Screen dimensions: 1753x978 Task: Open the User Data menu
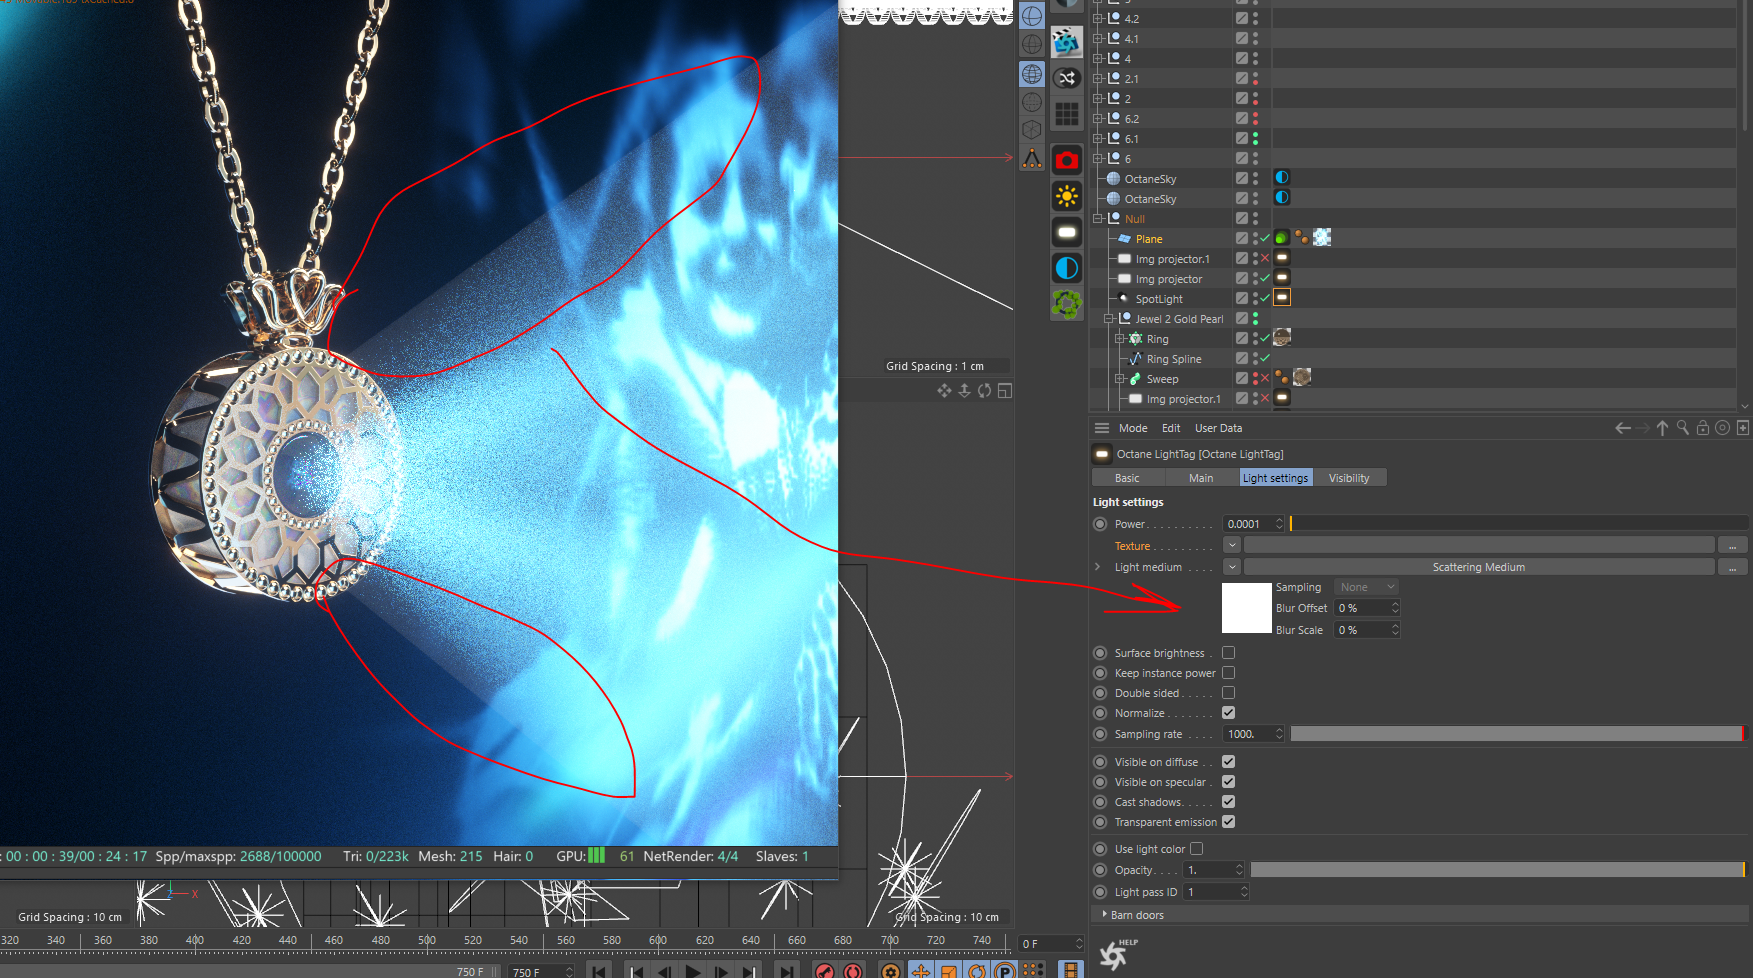click(1218, 428)
